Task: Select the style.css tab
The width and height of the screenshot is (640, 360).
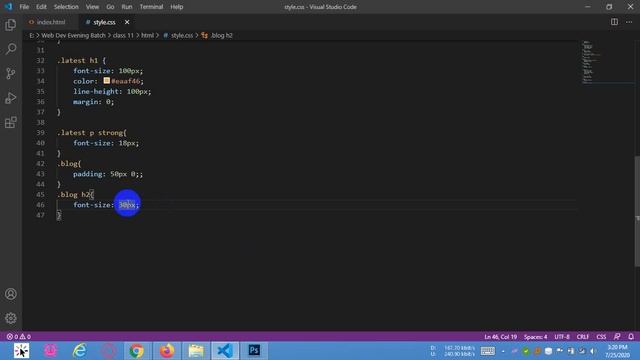Action: tap(104, 22)
